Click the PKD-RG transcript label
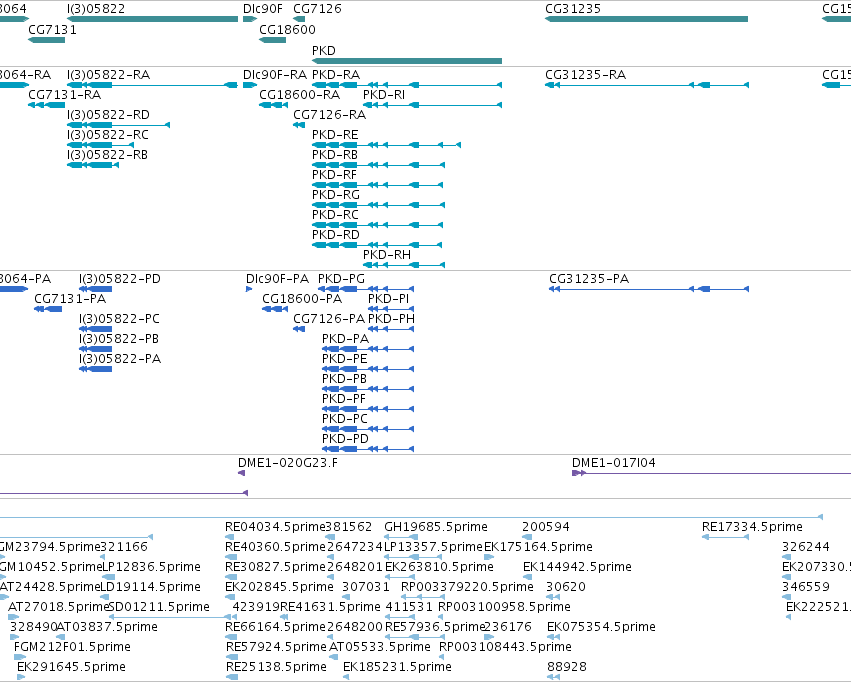 [x=336, y=194]
